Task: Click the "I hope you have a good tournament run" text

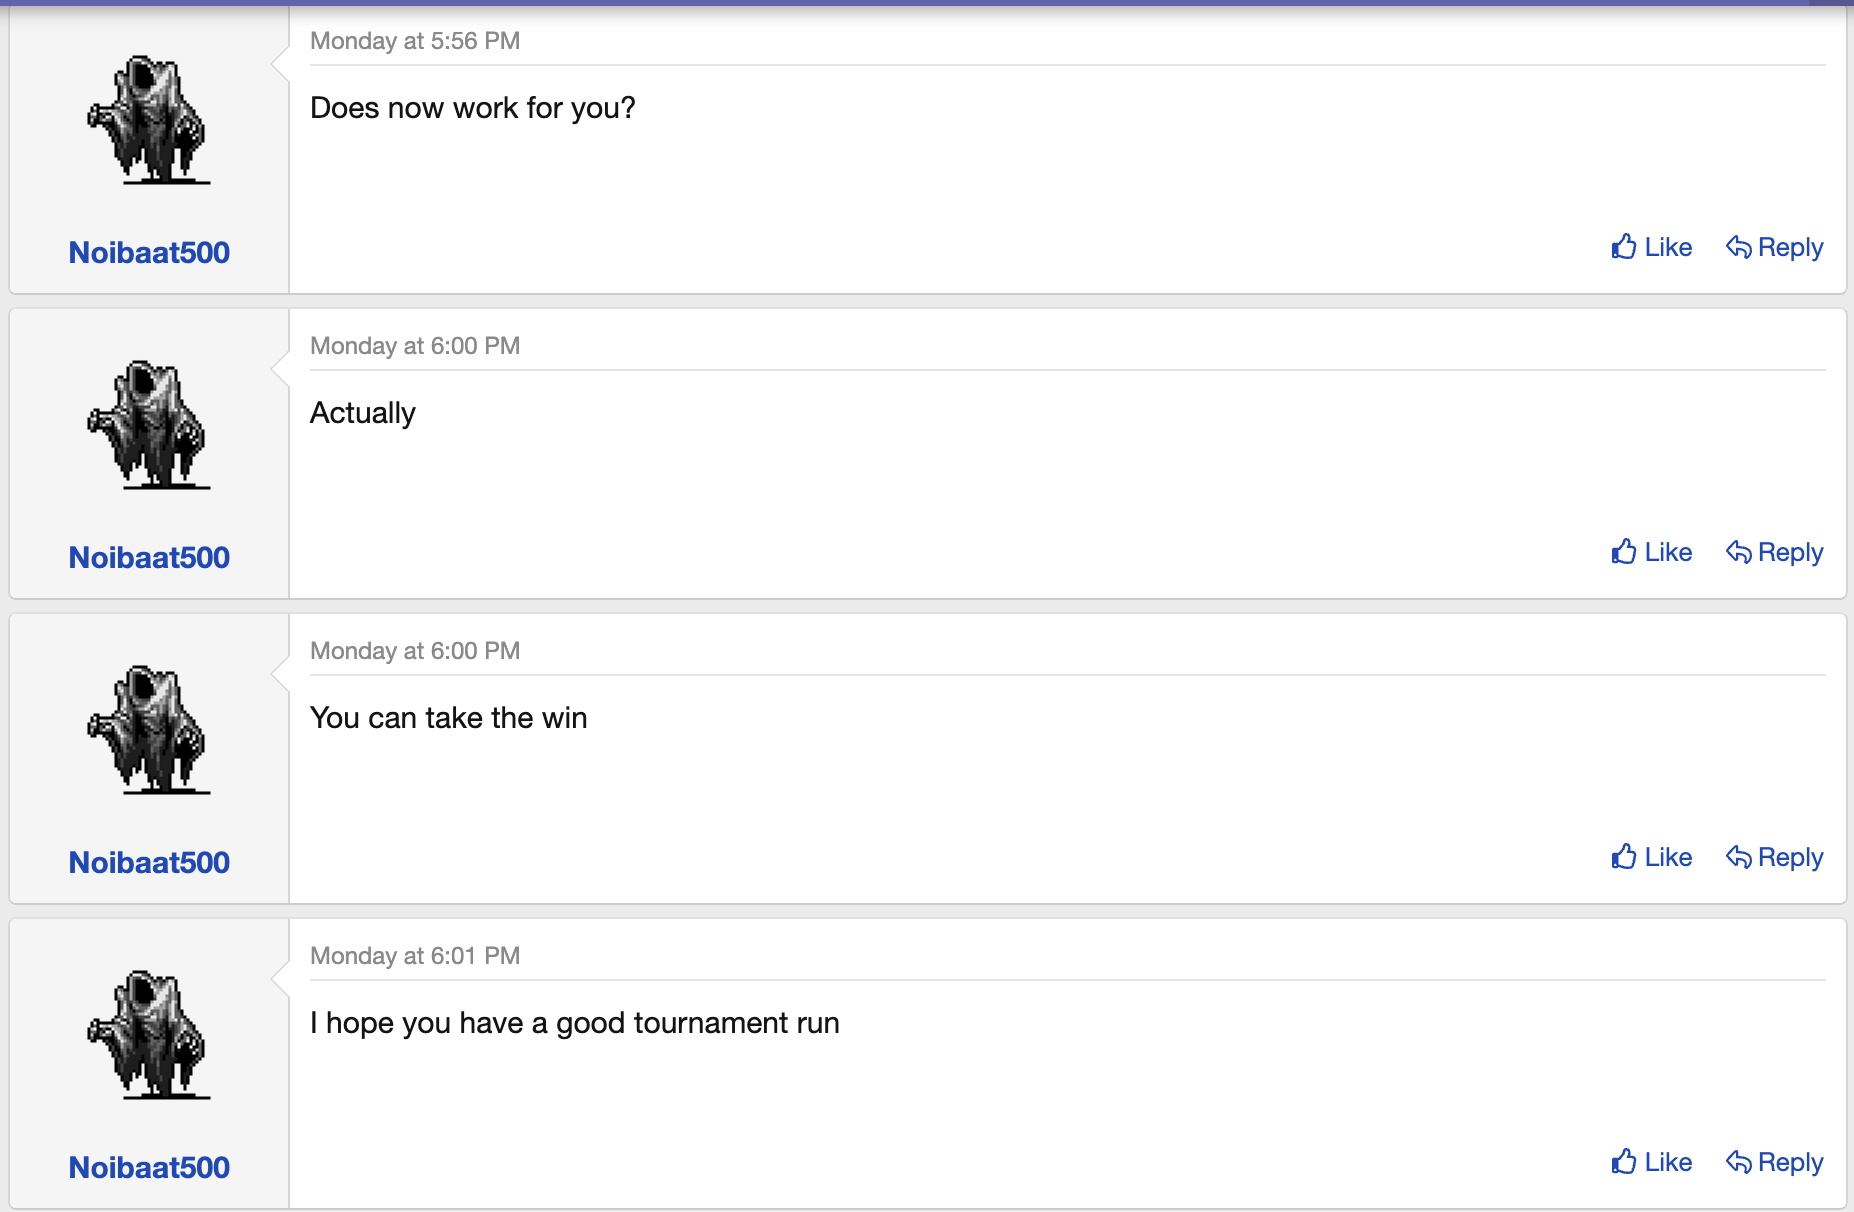Action: click(x=574, y=1023)
